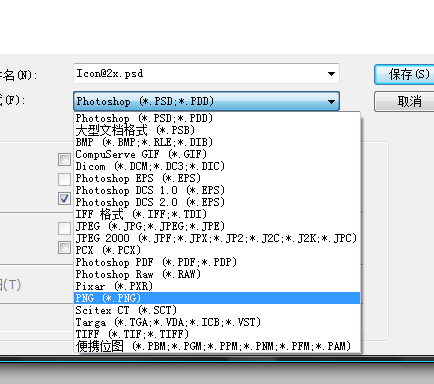This screenshot has width=434, height=384.
Task: Choose BMP (*.BMP;*.RLE;*.DIB) format
Action: click(217, 142)
